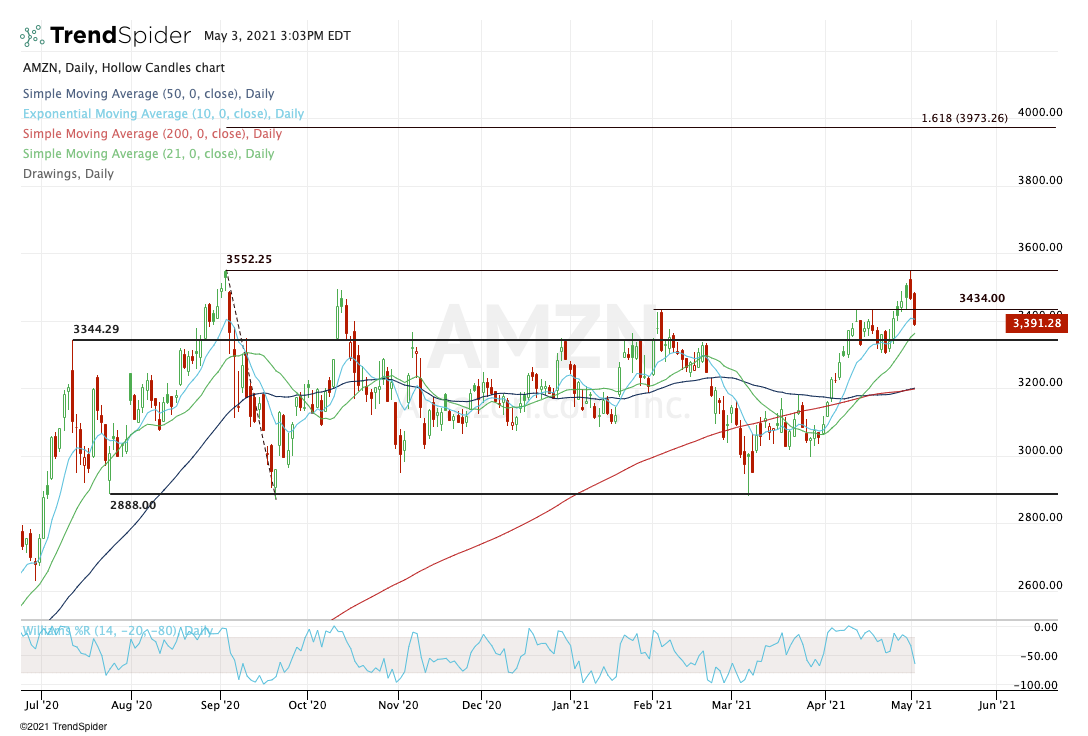
Task: Click the 3800.00 price axis label
Action: tap(1039, 180)
